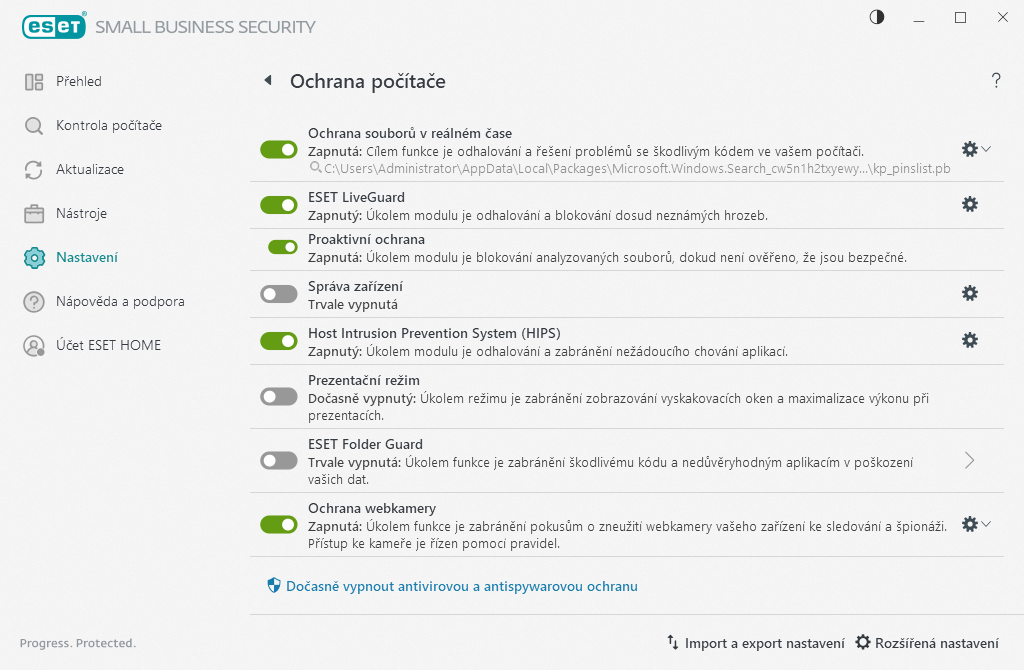Expand ESET Folder Guard chevron arrow
The height and width of the screenshot is (670, 1024).
(x=969, y=460)
